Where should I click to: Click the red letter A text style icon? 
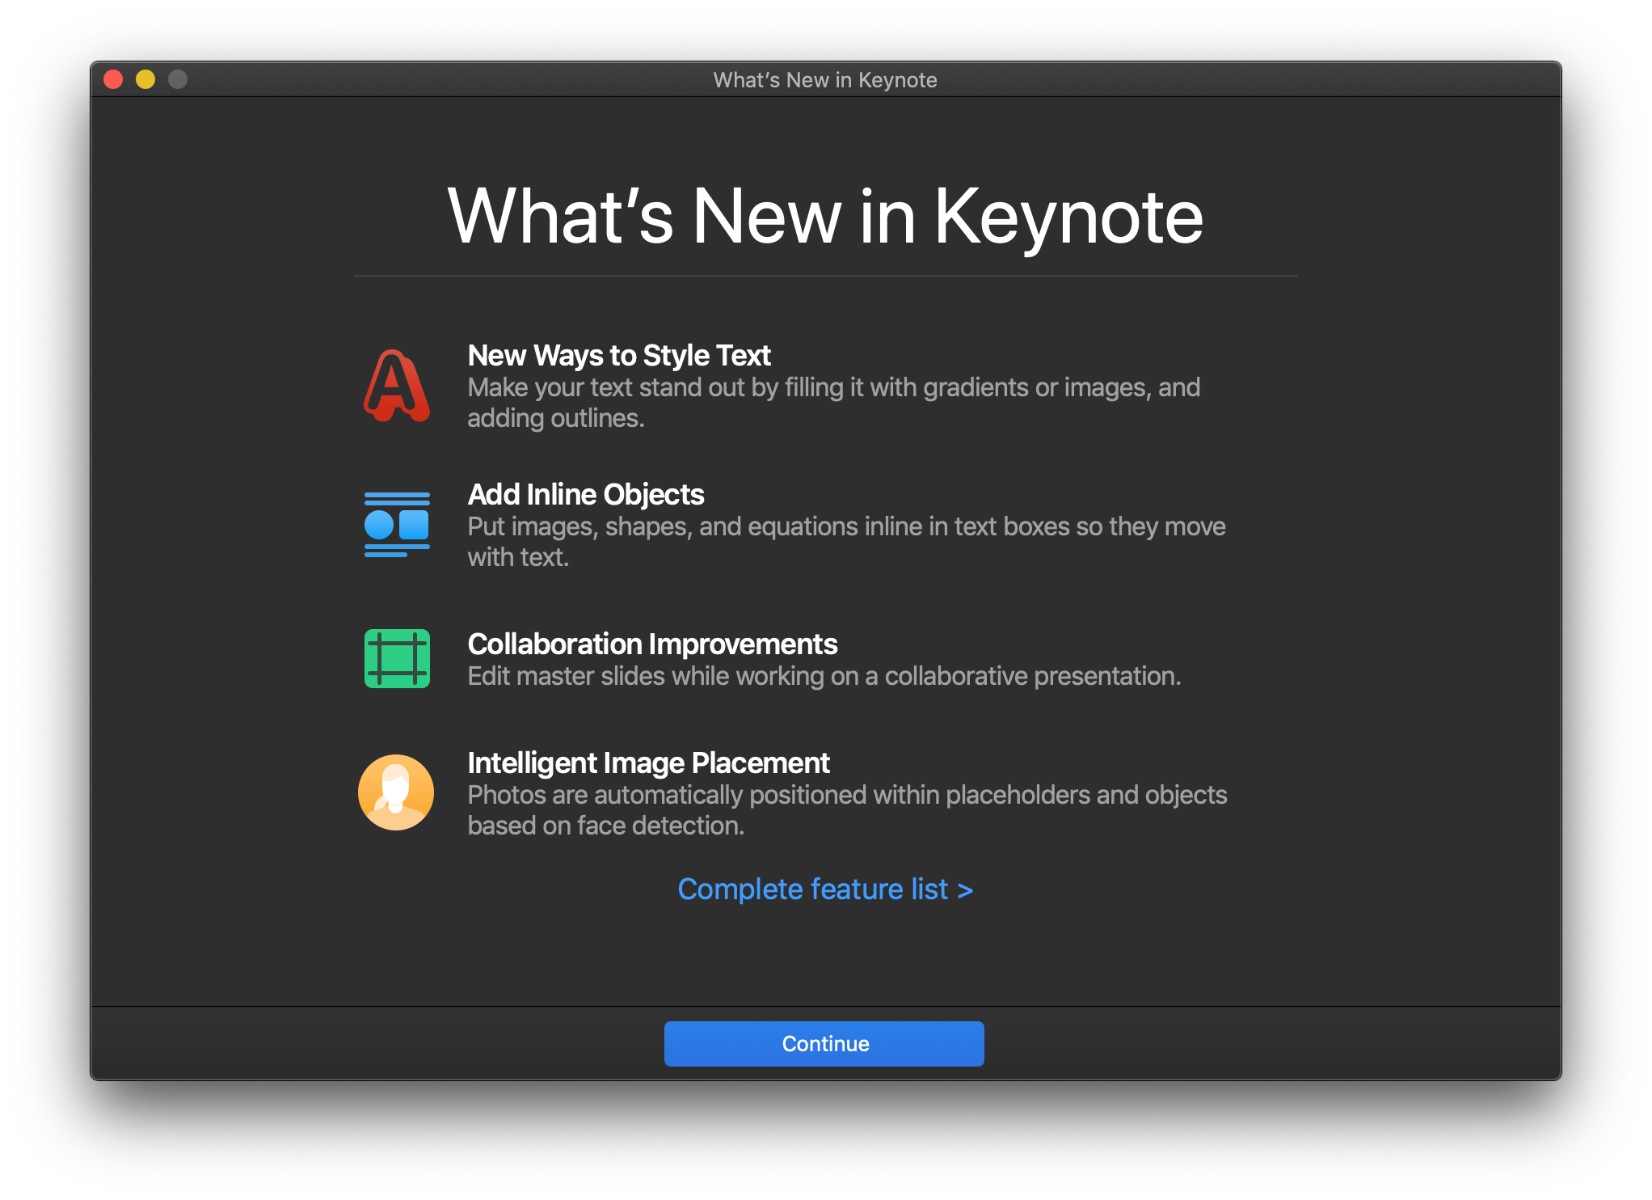(397, 385)
